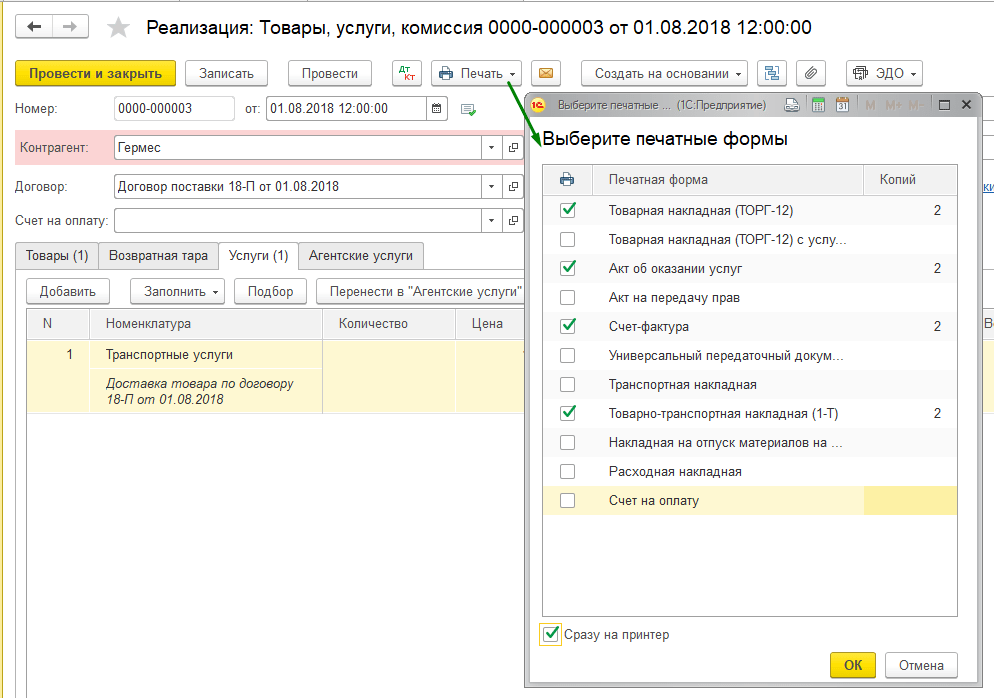Open the Печать dropdown menu
This screenshot has width=994, height=698.
476,73
